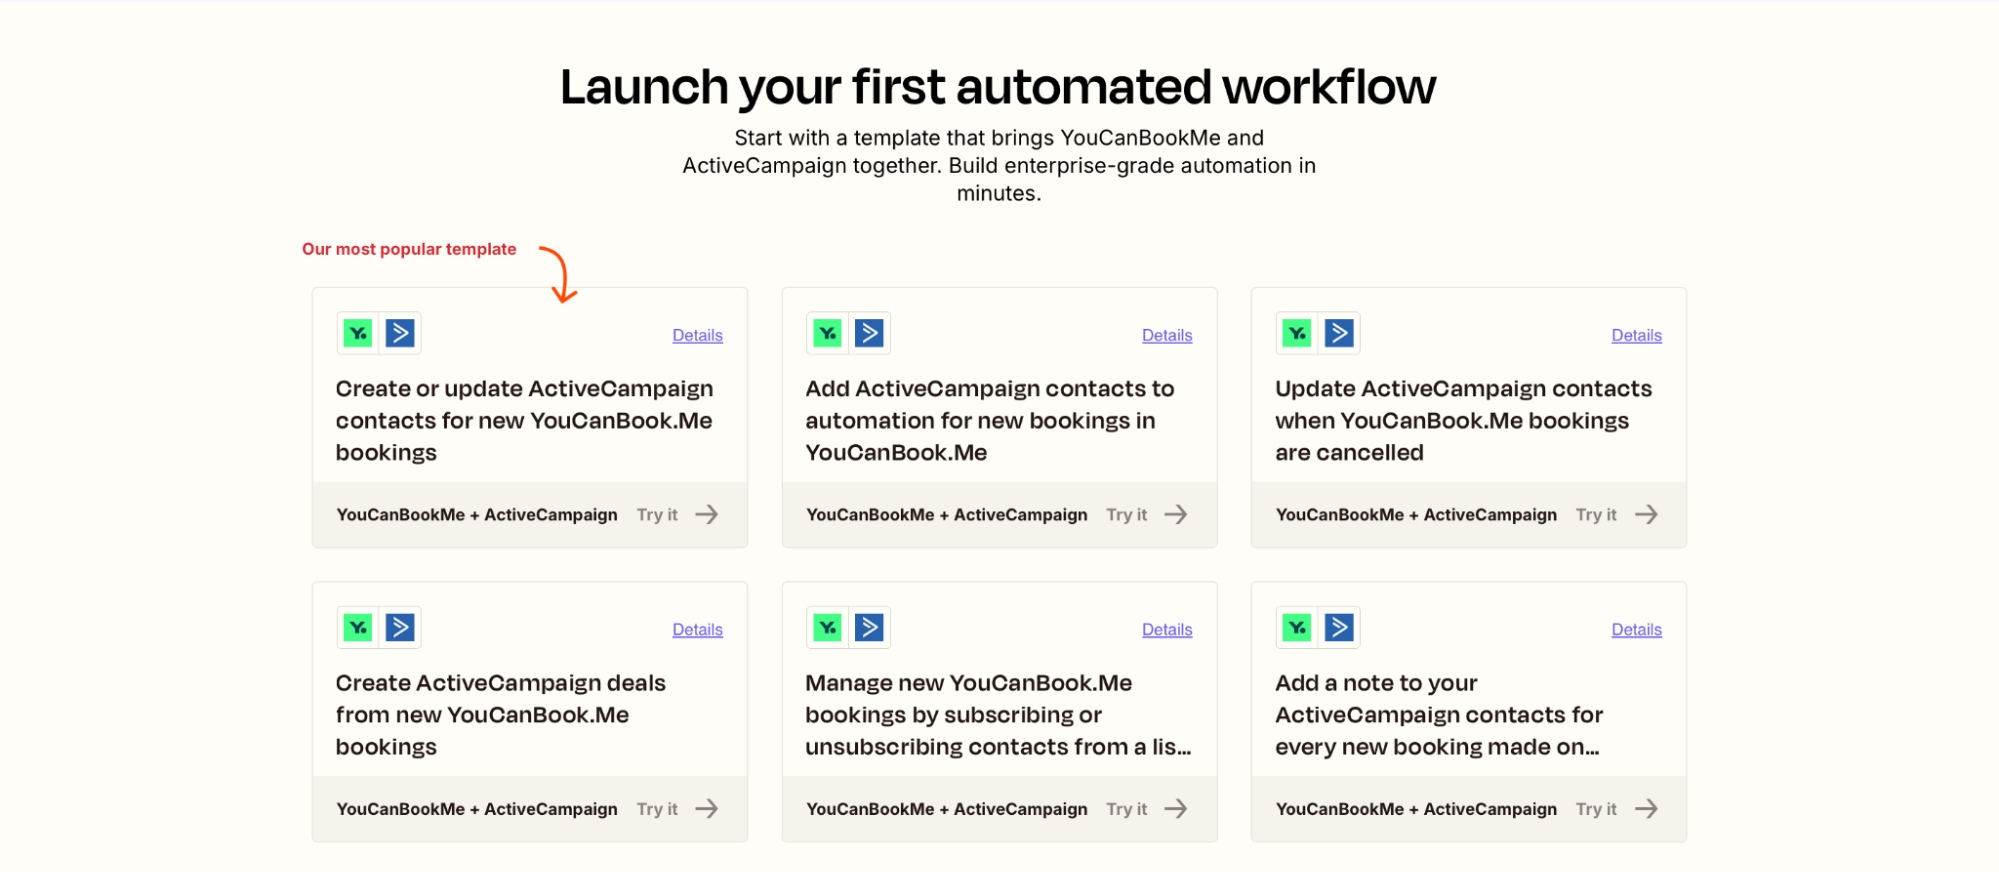This screenshot has height=872, width=1999.
Task: Select title 'Create ActiveCampaign deals from new YouCanBook.Me bookings'
Action: pyautogui.click(x=500, y=714)
